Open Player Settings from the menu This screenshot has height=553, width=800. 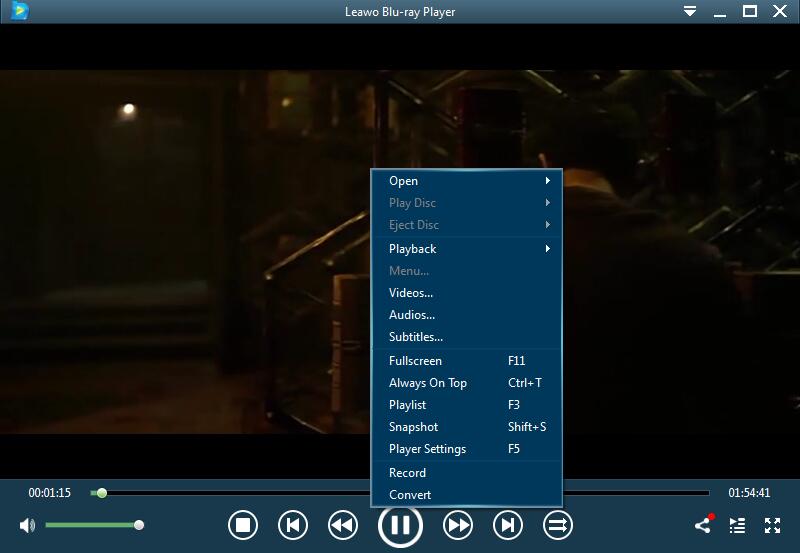[467, 449]
